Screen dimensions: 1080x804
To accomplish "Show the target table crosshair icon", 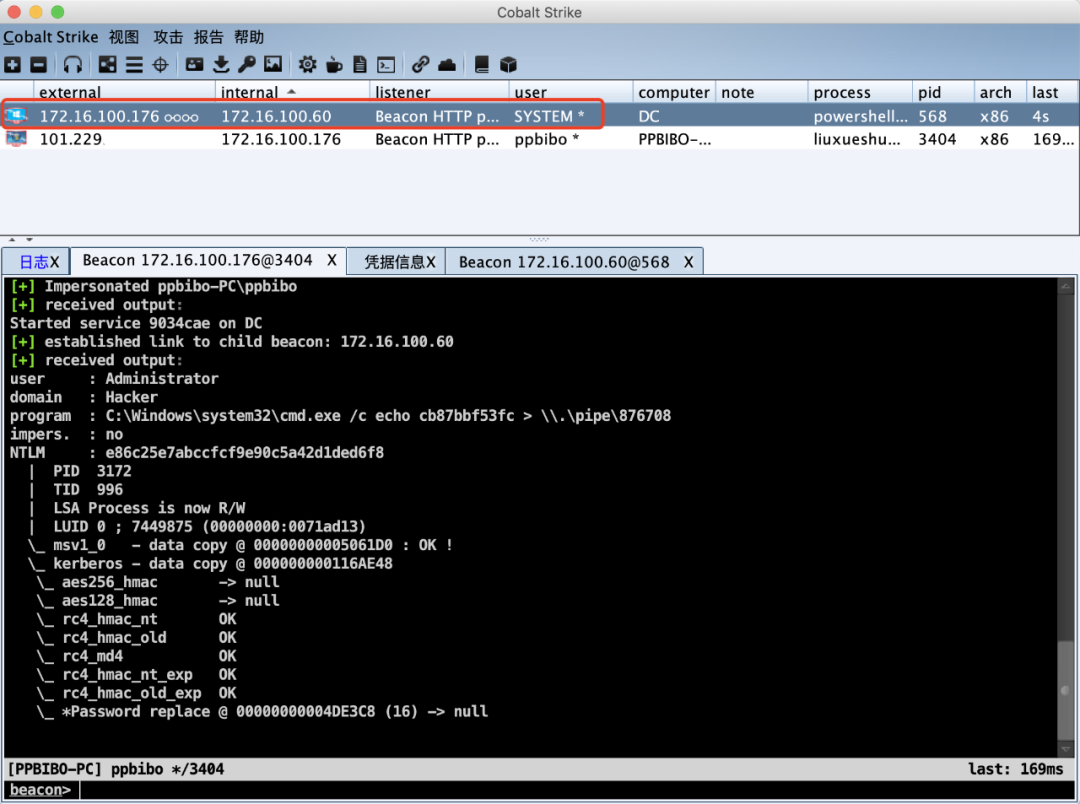I will click(x=160, y=65).
